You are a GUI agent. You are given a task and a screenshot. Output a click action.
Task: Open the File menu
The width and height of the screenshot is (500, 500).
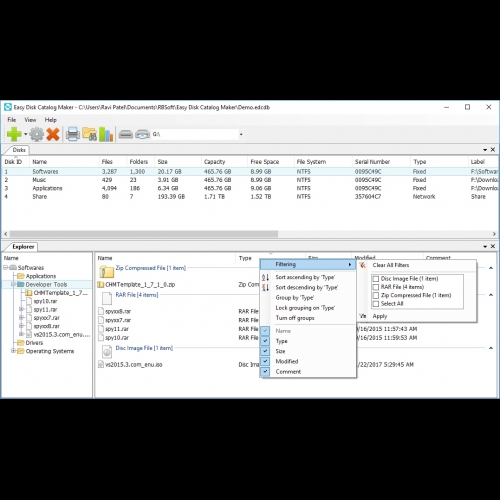12,120
